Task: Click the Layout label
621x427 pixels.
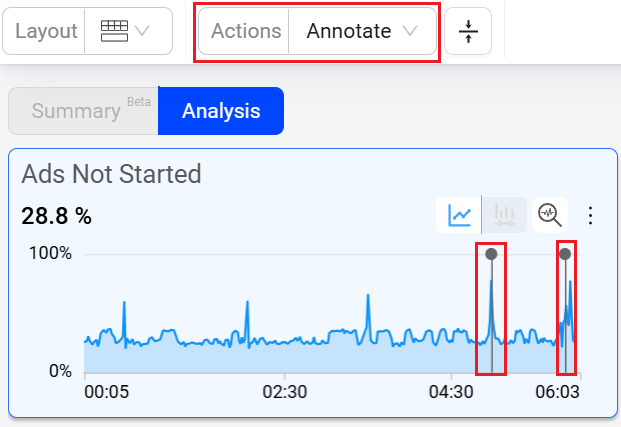Action: [x=46, y=31]
